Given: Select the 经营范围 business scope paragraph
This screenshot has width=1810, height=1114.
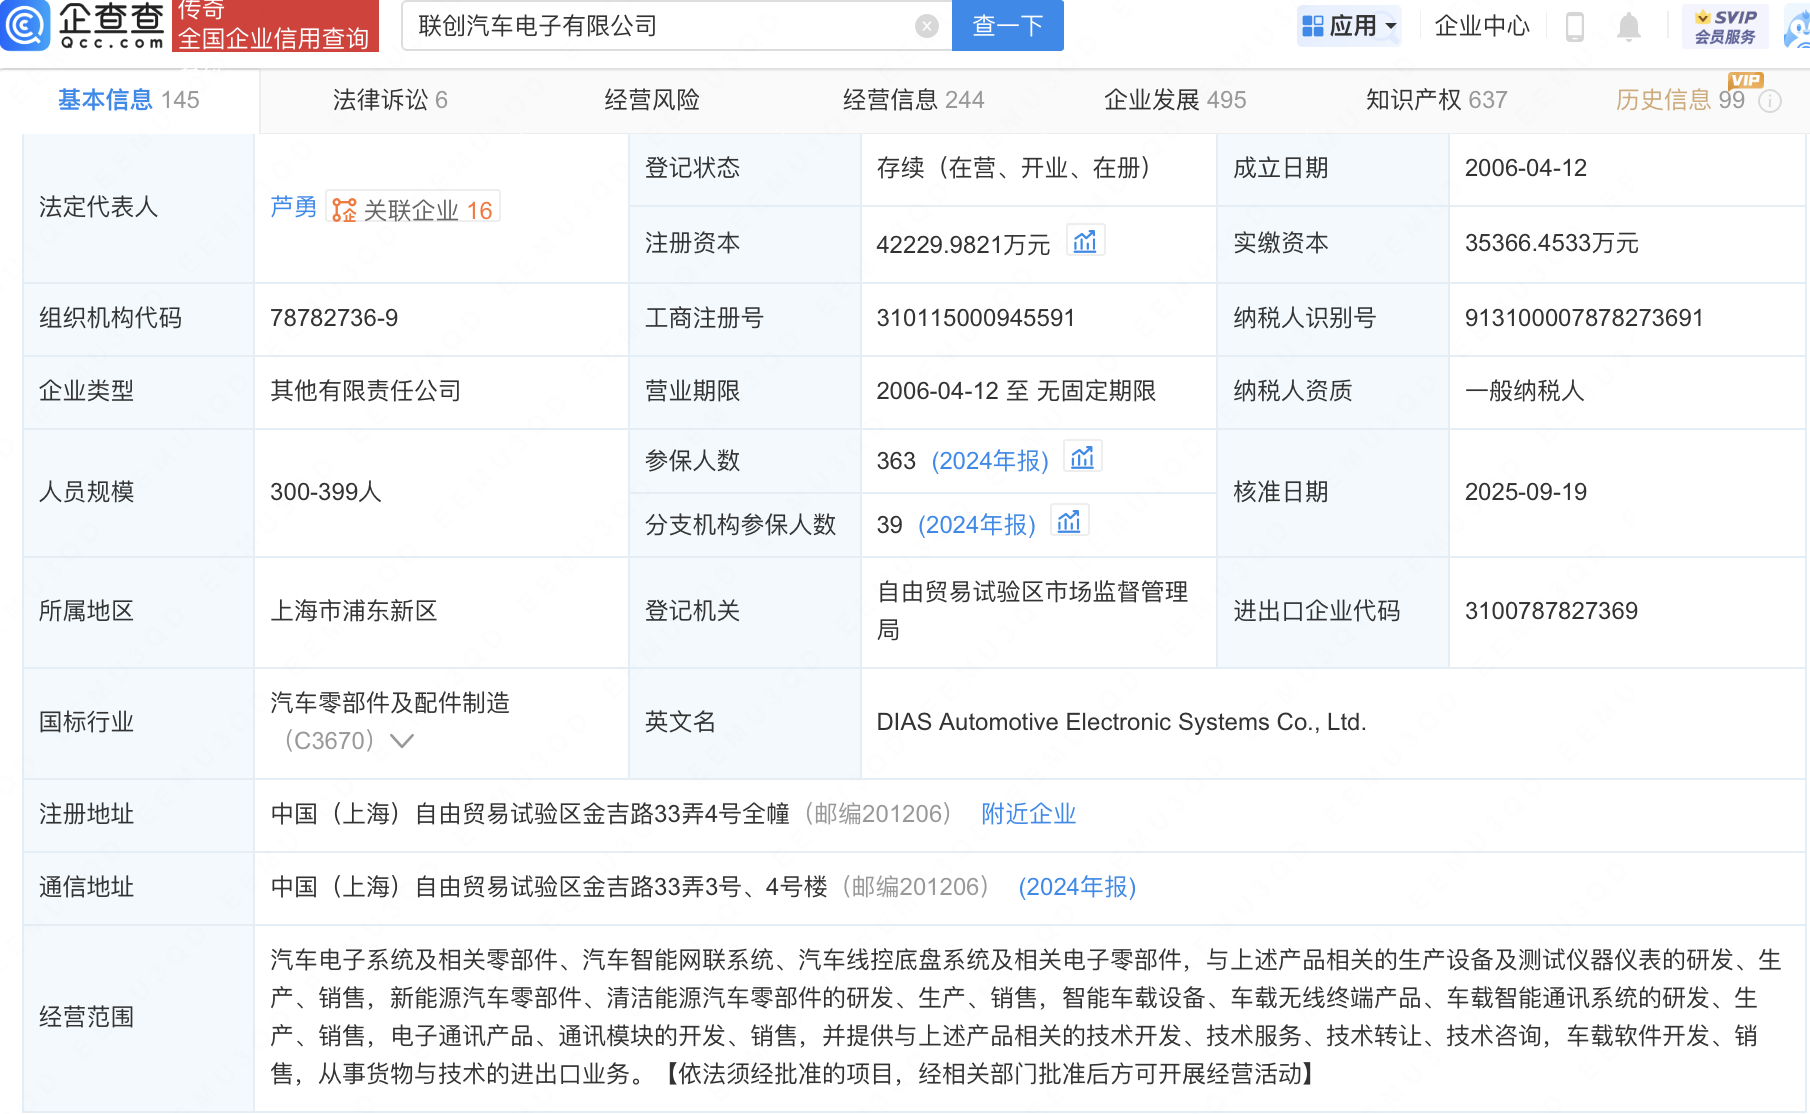Looking at the screenshot, I should click(1026, 1017).
